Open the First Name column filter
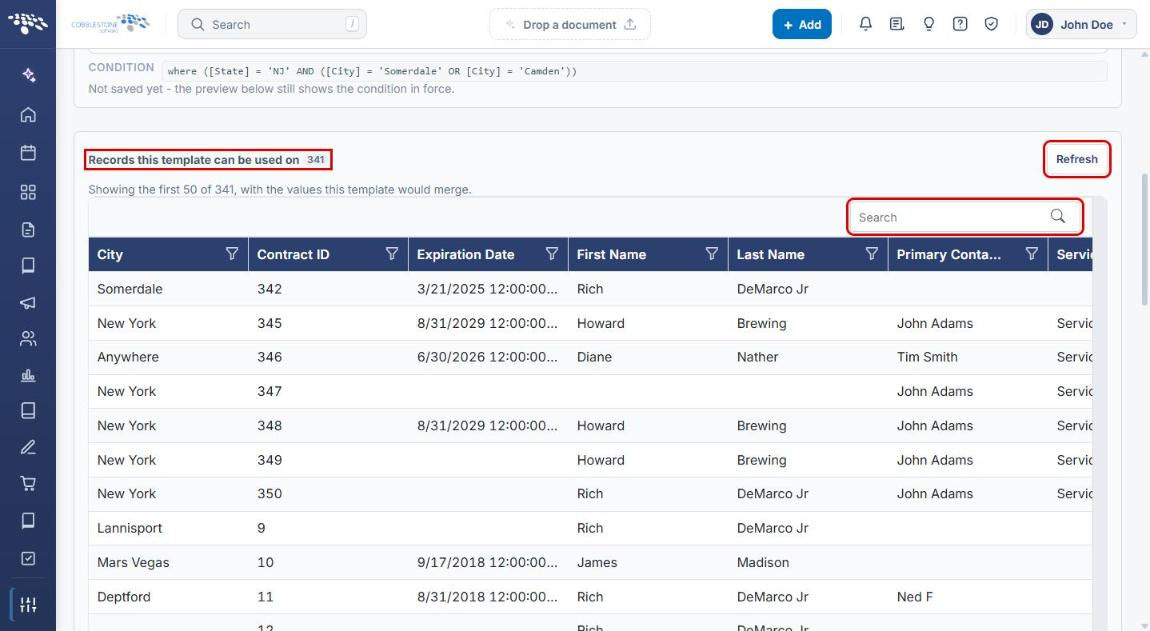Viewport: 1150px width, 631px height. coord(711,254)
